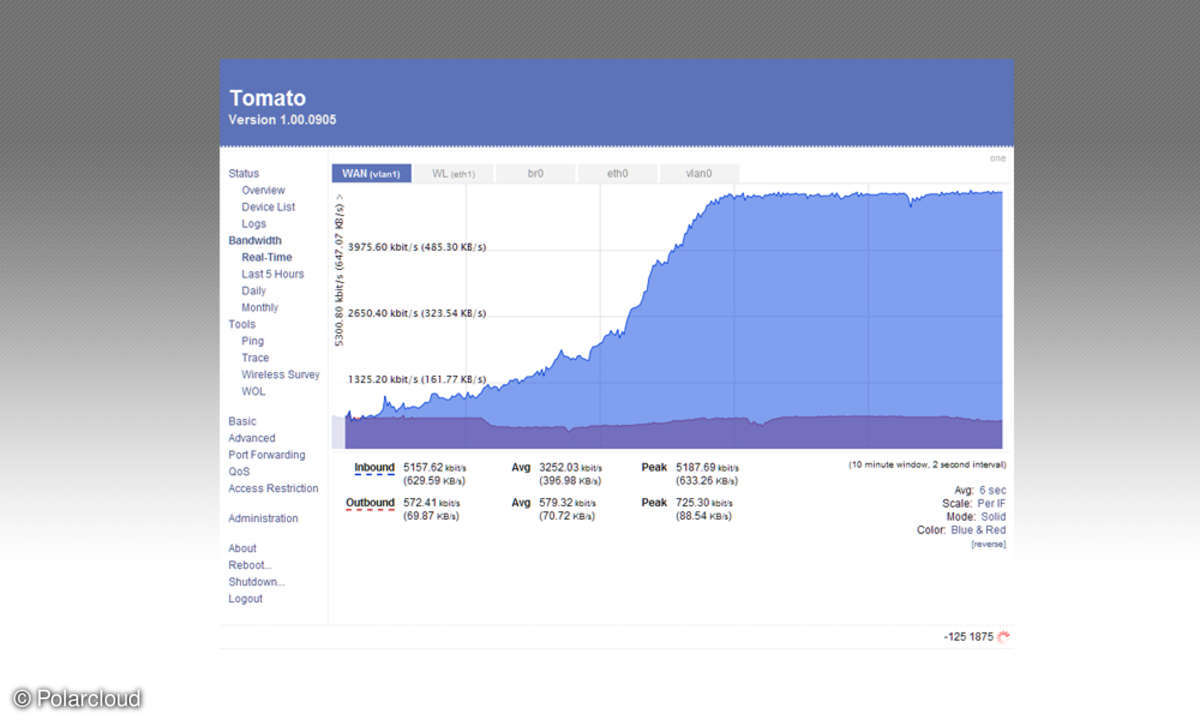The height and width of the screenshot is (720, 1200).
Task: Click the Version 1.00.0905 text
Action: 283,120
